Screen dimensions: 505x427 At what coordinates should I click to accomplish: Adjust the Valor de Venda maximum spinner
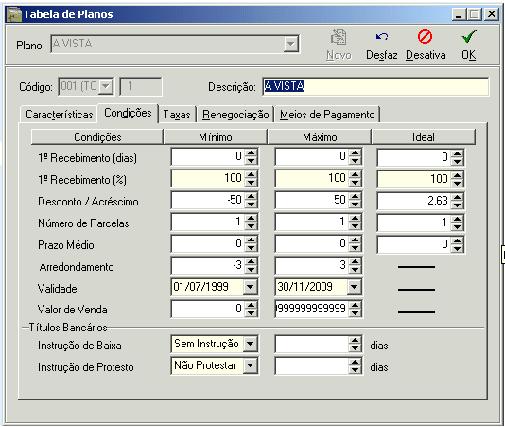point(355,309)
